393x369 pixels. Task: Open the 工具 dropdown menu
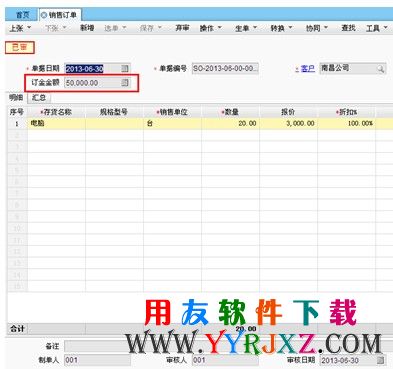click(377, 28)
